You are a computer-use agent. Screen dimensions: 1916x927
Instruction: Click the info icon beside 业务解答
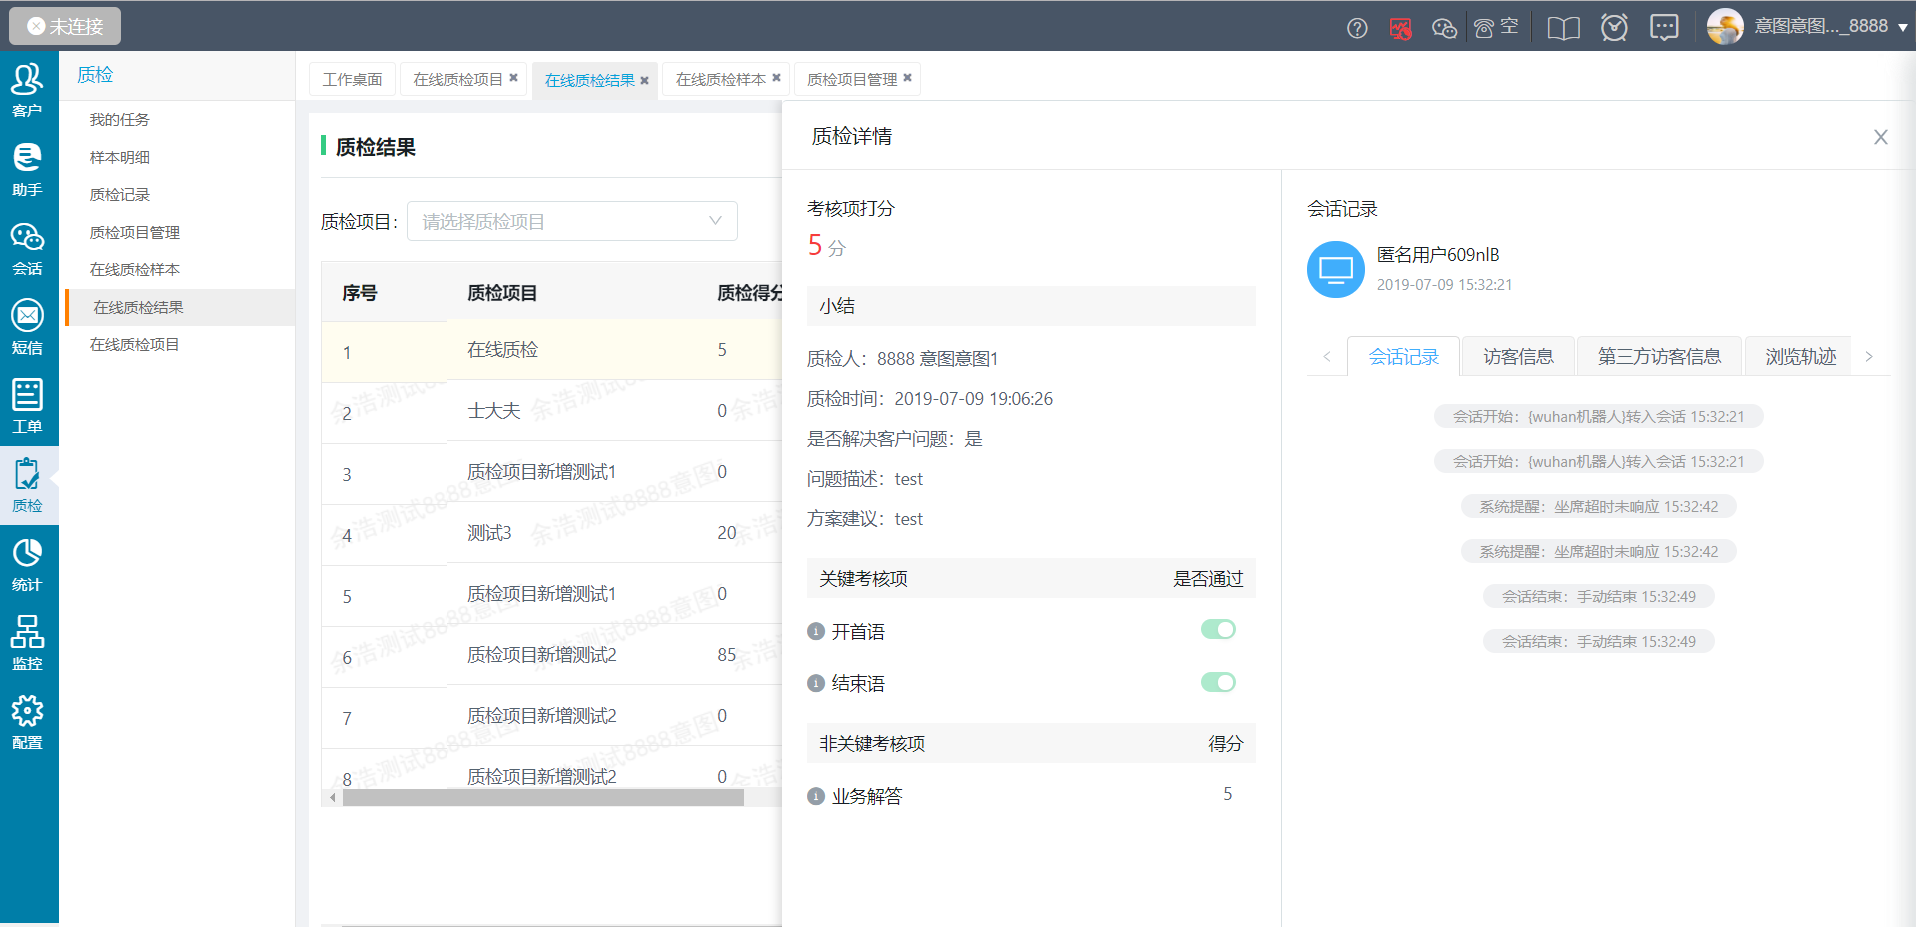(x=816, y=797)
